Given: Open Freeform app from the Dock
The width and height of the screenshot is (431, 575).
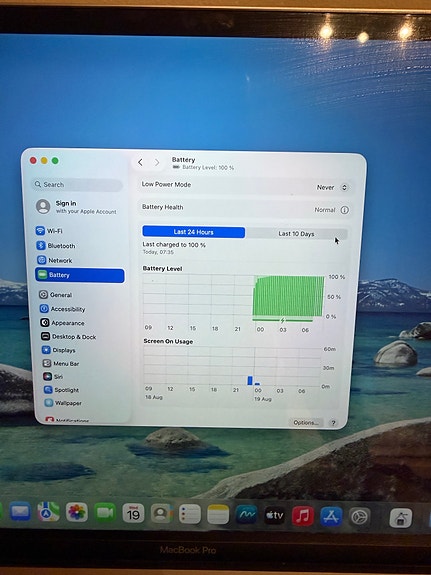Looking at the screenshot, I should coord(246,515).
